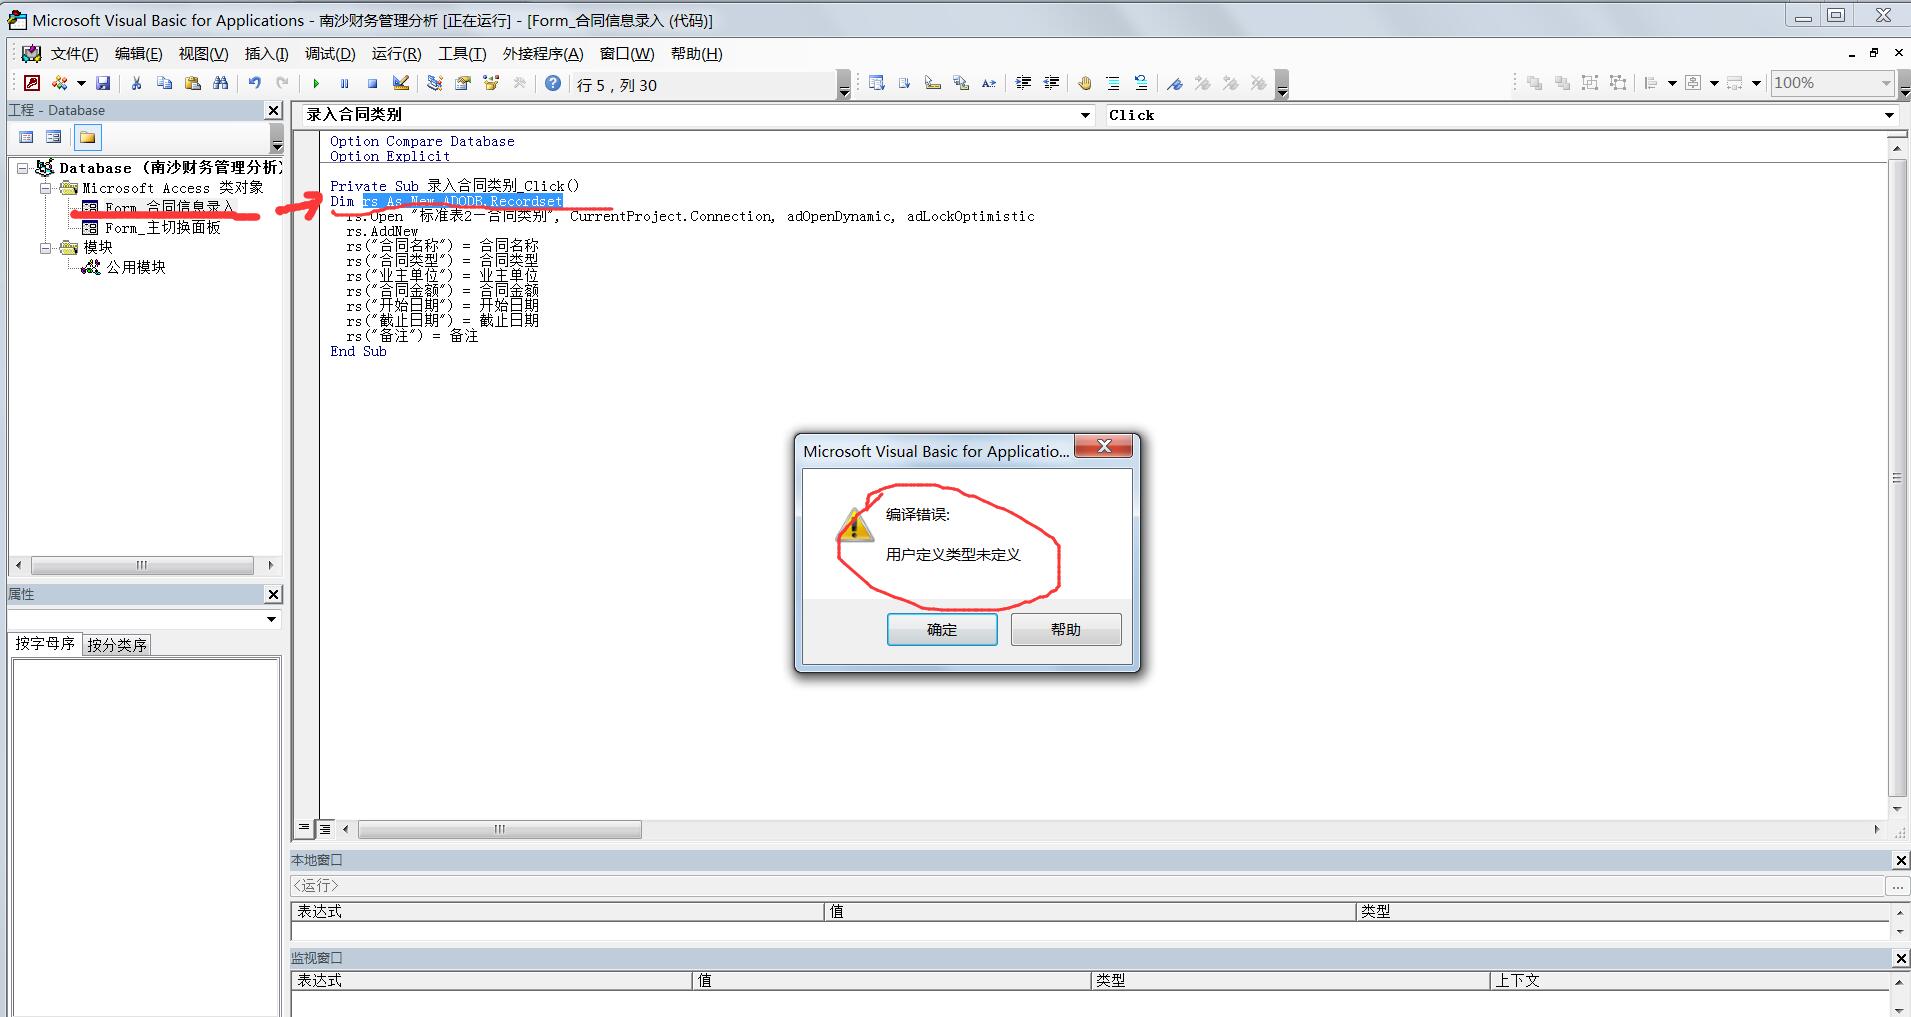This screenshot has width=1911, height=1017.
Task: Click the Save icon in toolbar
Action: tap(103, 83)
